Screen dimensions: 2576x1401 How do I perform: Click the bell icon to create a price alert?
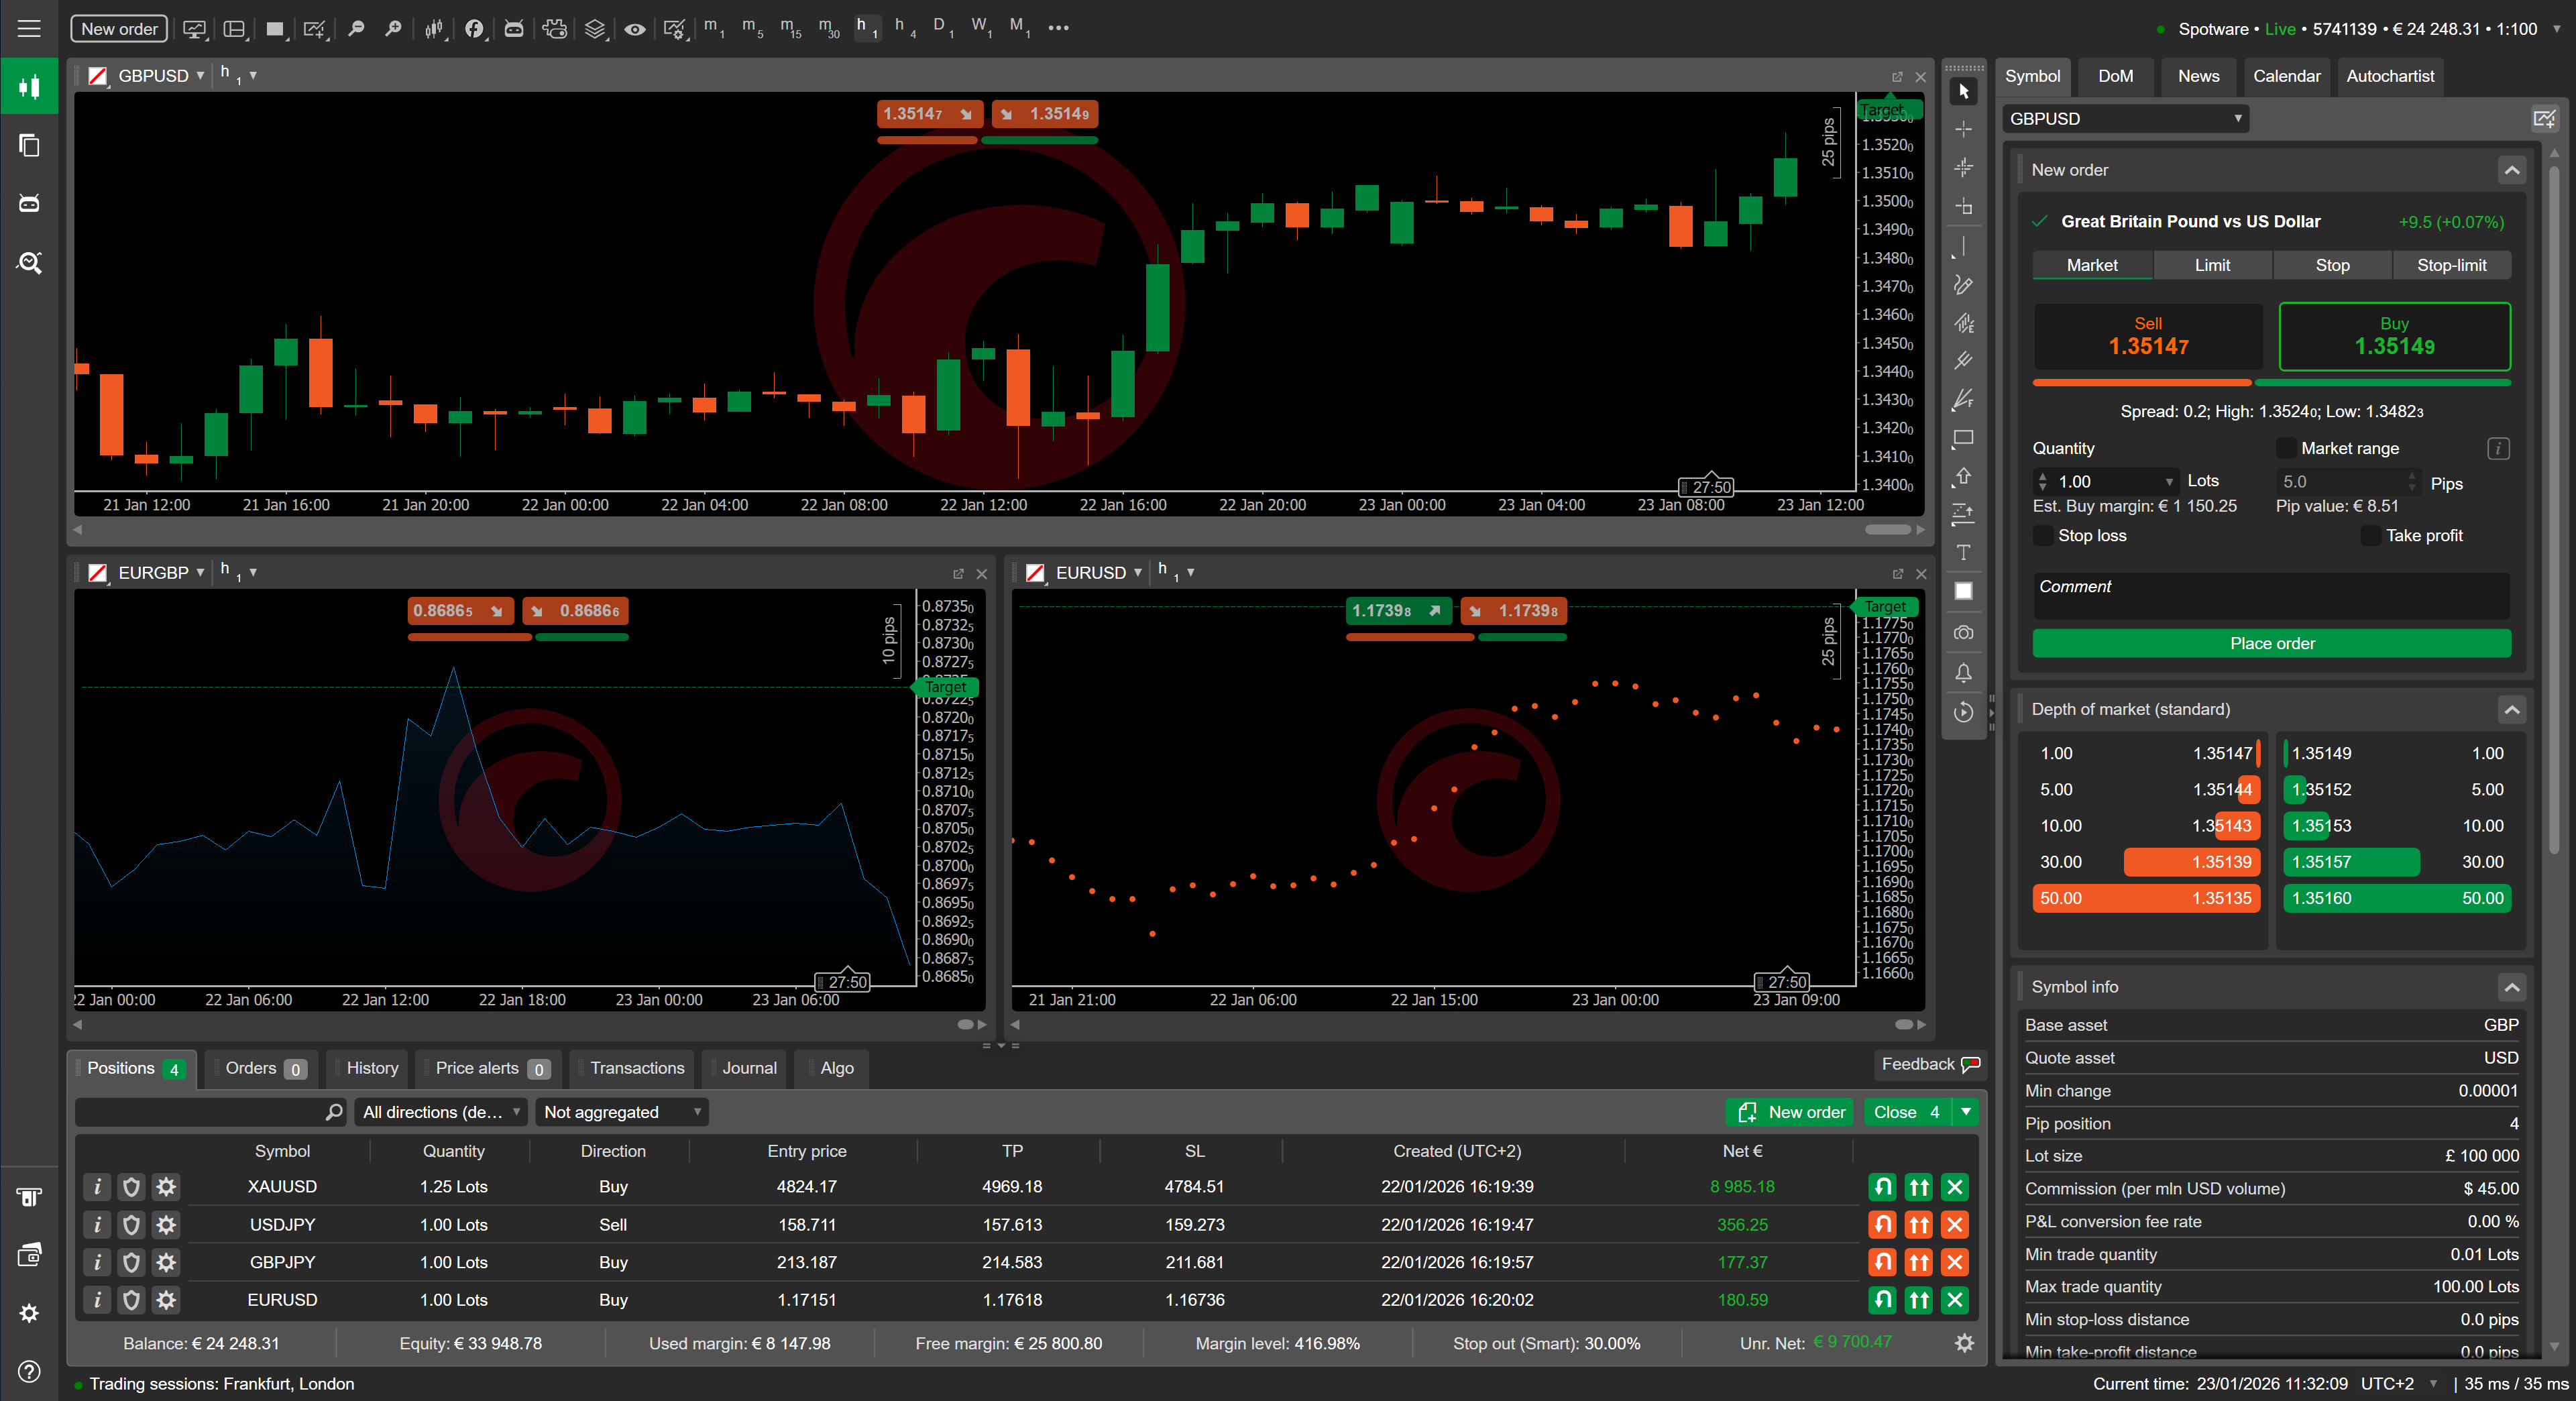coord(1963,673)
